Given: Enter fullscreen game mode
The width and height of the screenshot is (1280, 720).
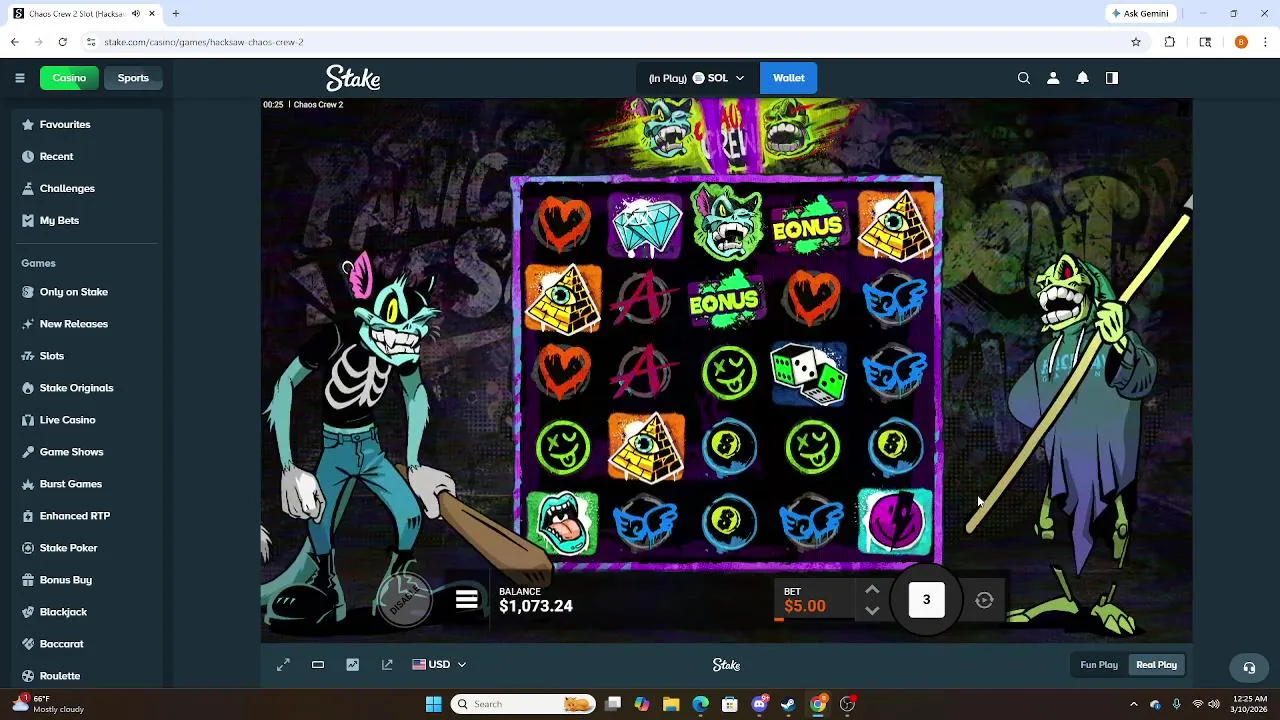Looking at the screenshot, I should 283,665.
